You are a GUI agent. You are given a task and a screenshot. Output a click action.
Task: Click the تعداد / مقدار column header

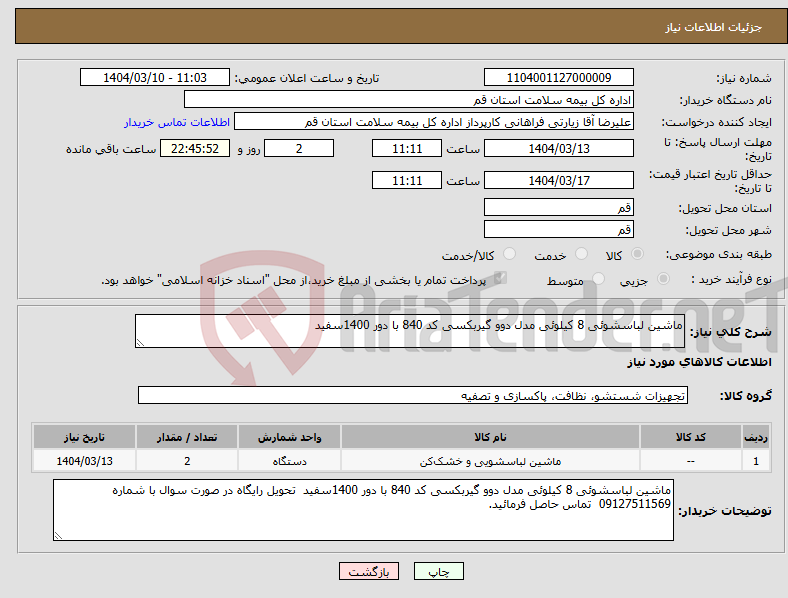click(x=187, y=437)
